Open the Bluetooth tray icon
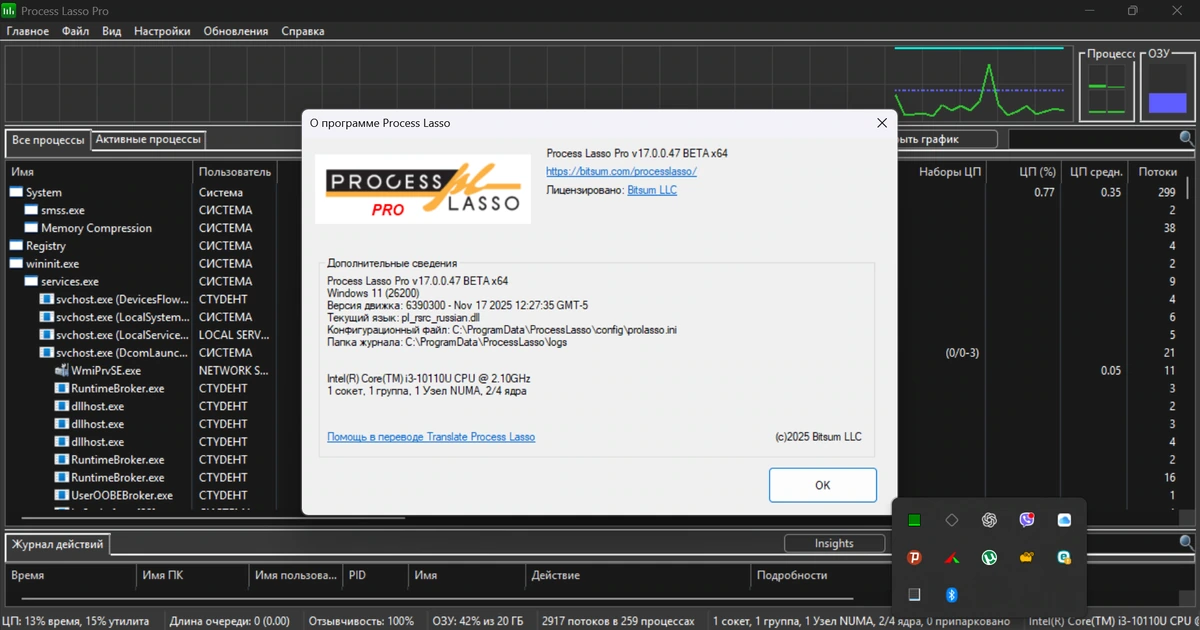The width and height of the screenshot is (1200, 630). 952,594
